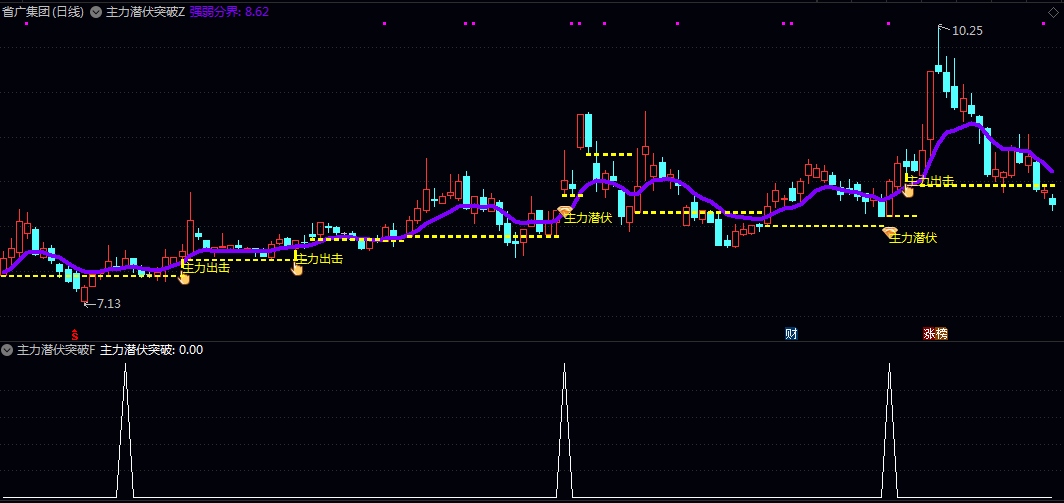
Task: Click the 主力出击 label near the peak rally
Action: [x=931, y=181]
